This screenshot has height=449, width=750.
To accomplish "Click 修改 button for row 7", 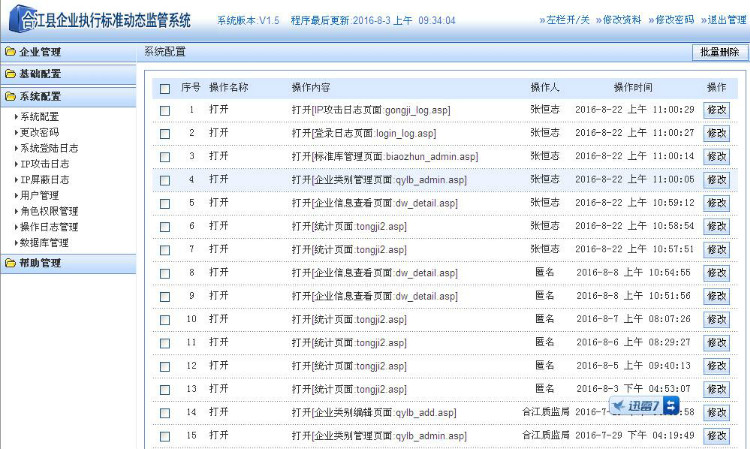I will tap(717, 250).
